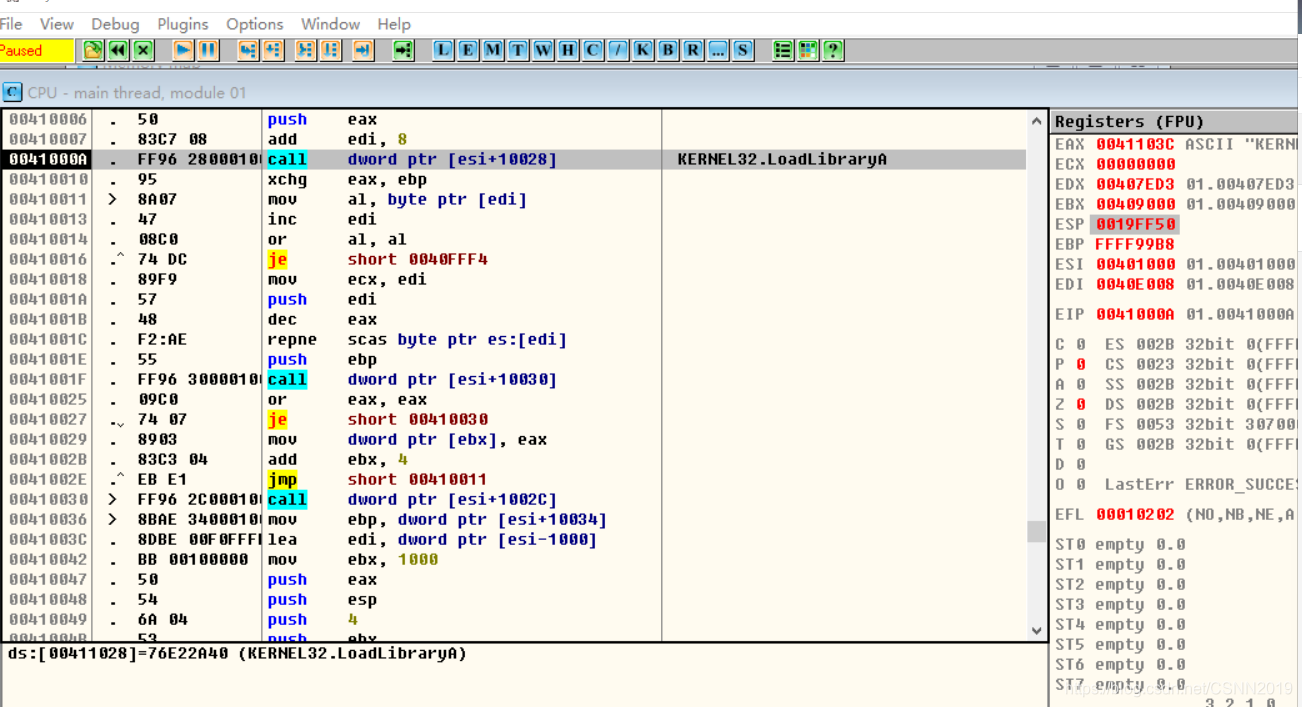The width and height of the screenshot is (1302, 707).
Task: Restart the program with the rewind icon
Action: pos(118,50)
